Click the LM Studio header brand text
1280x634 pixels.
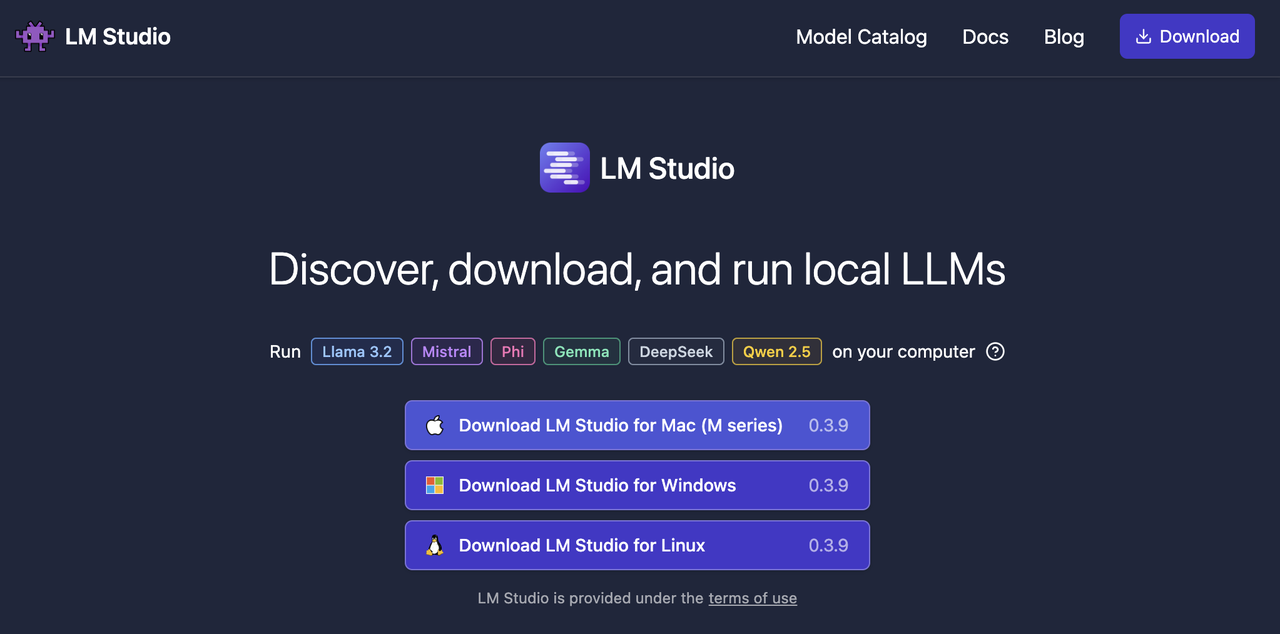[118, 37]
